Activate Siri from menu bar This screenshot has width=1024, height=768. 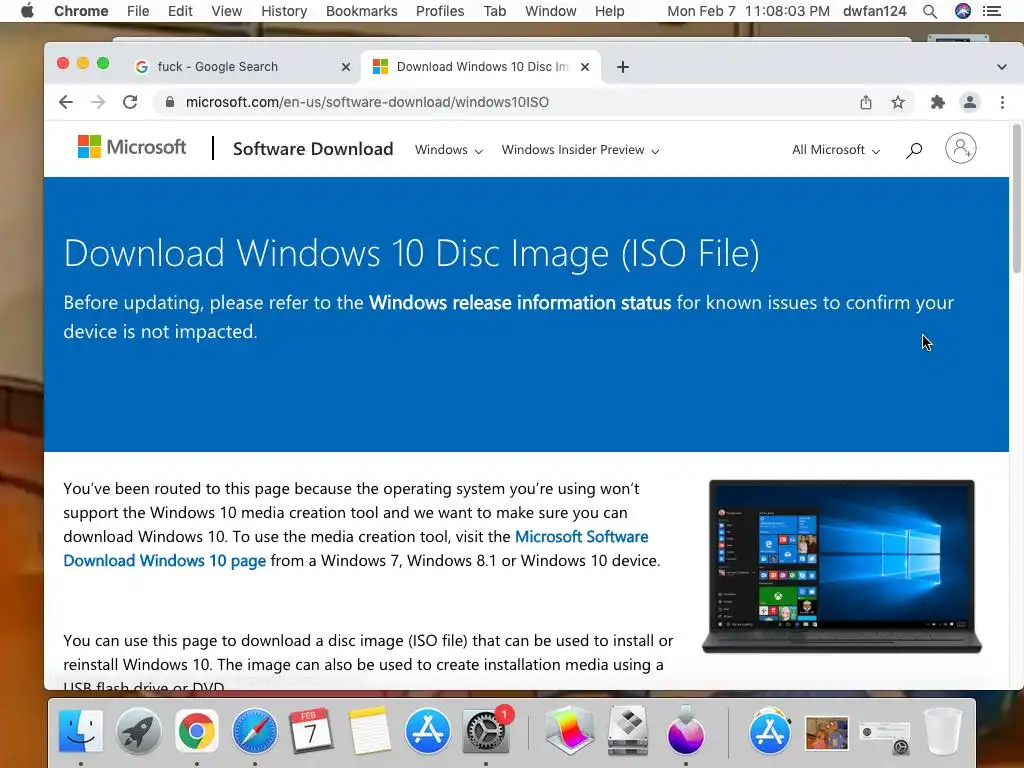[x=963, y=11]
